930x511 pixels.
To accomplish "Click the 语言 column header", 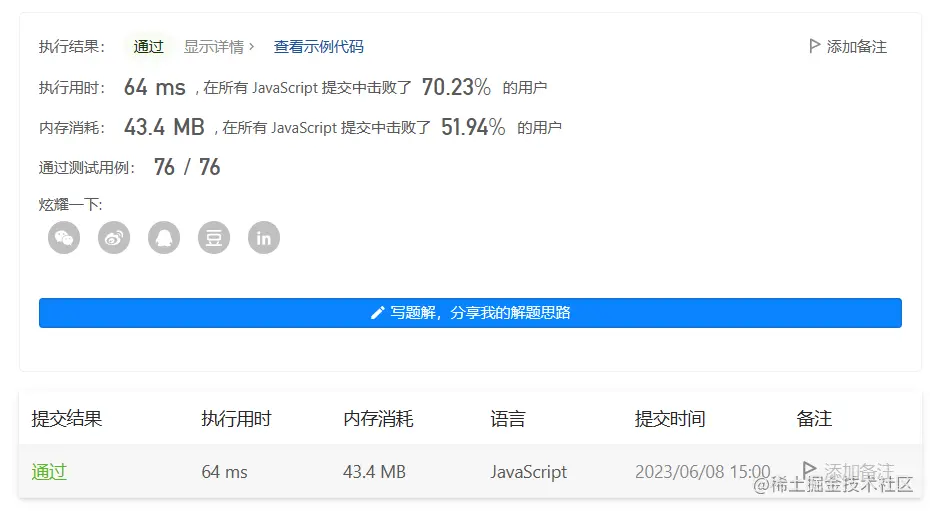I will point(508,419).
